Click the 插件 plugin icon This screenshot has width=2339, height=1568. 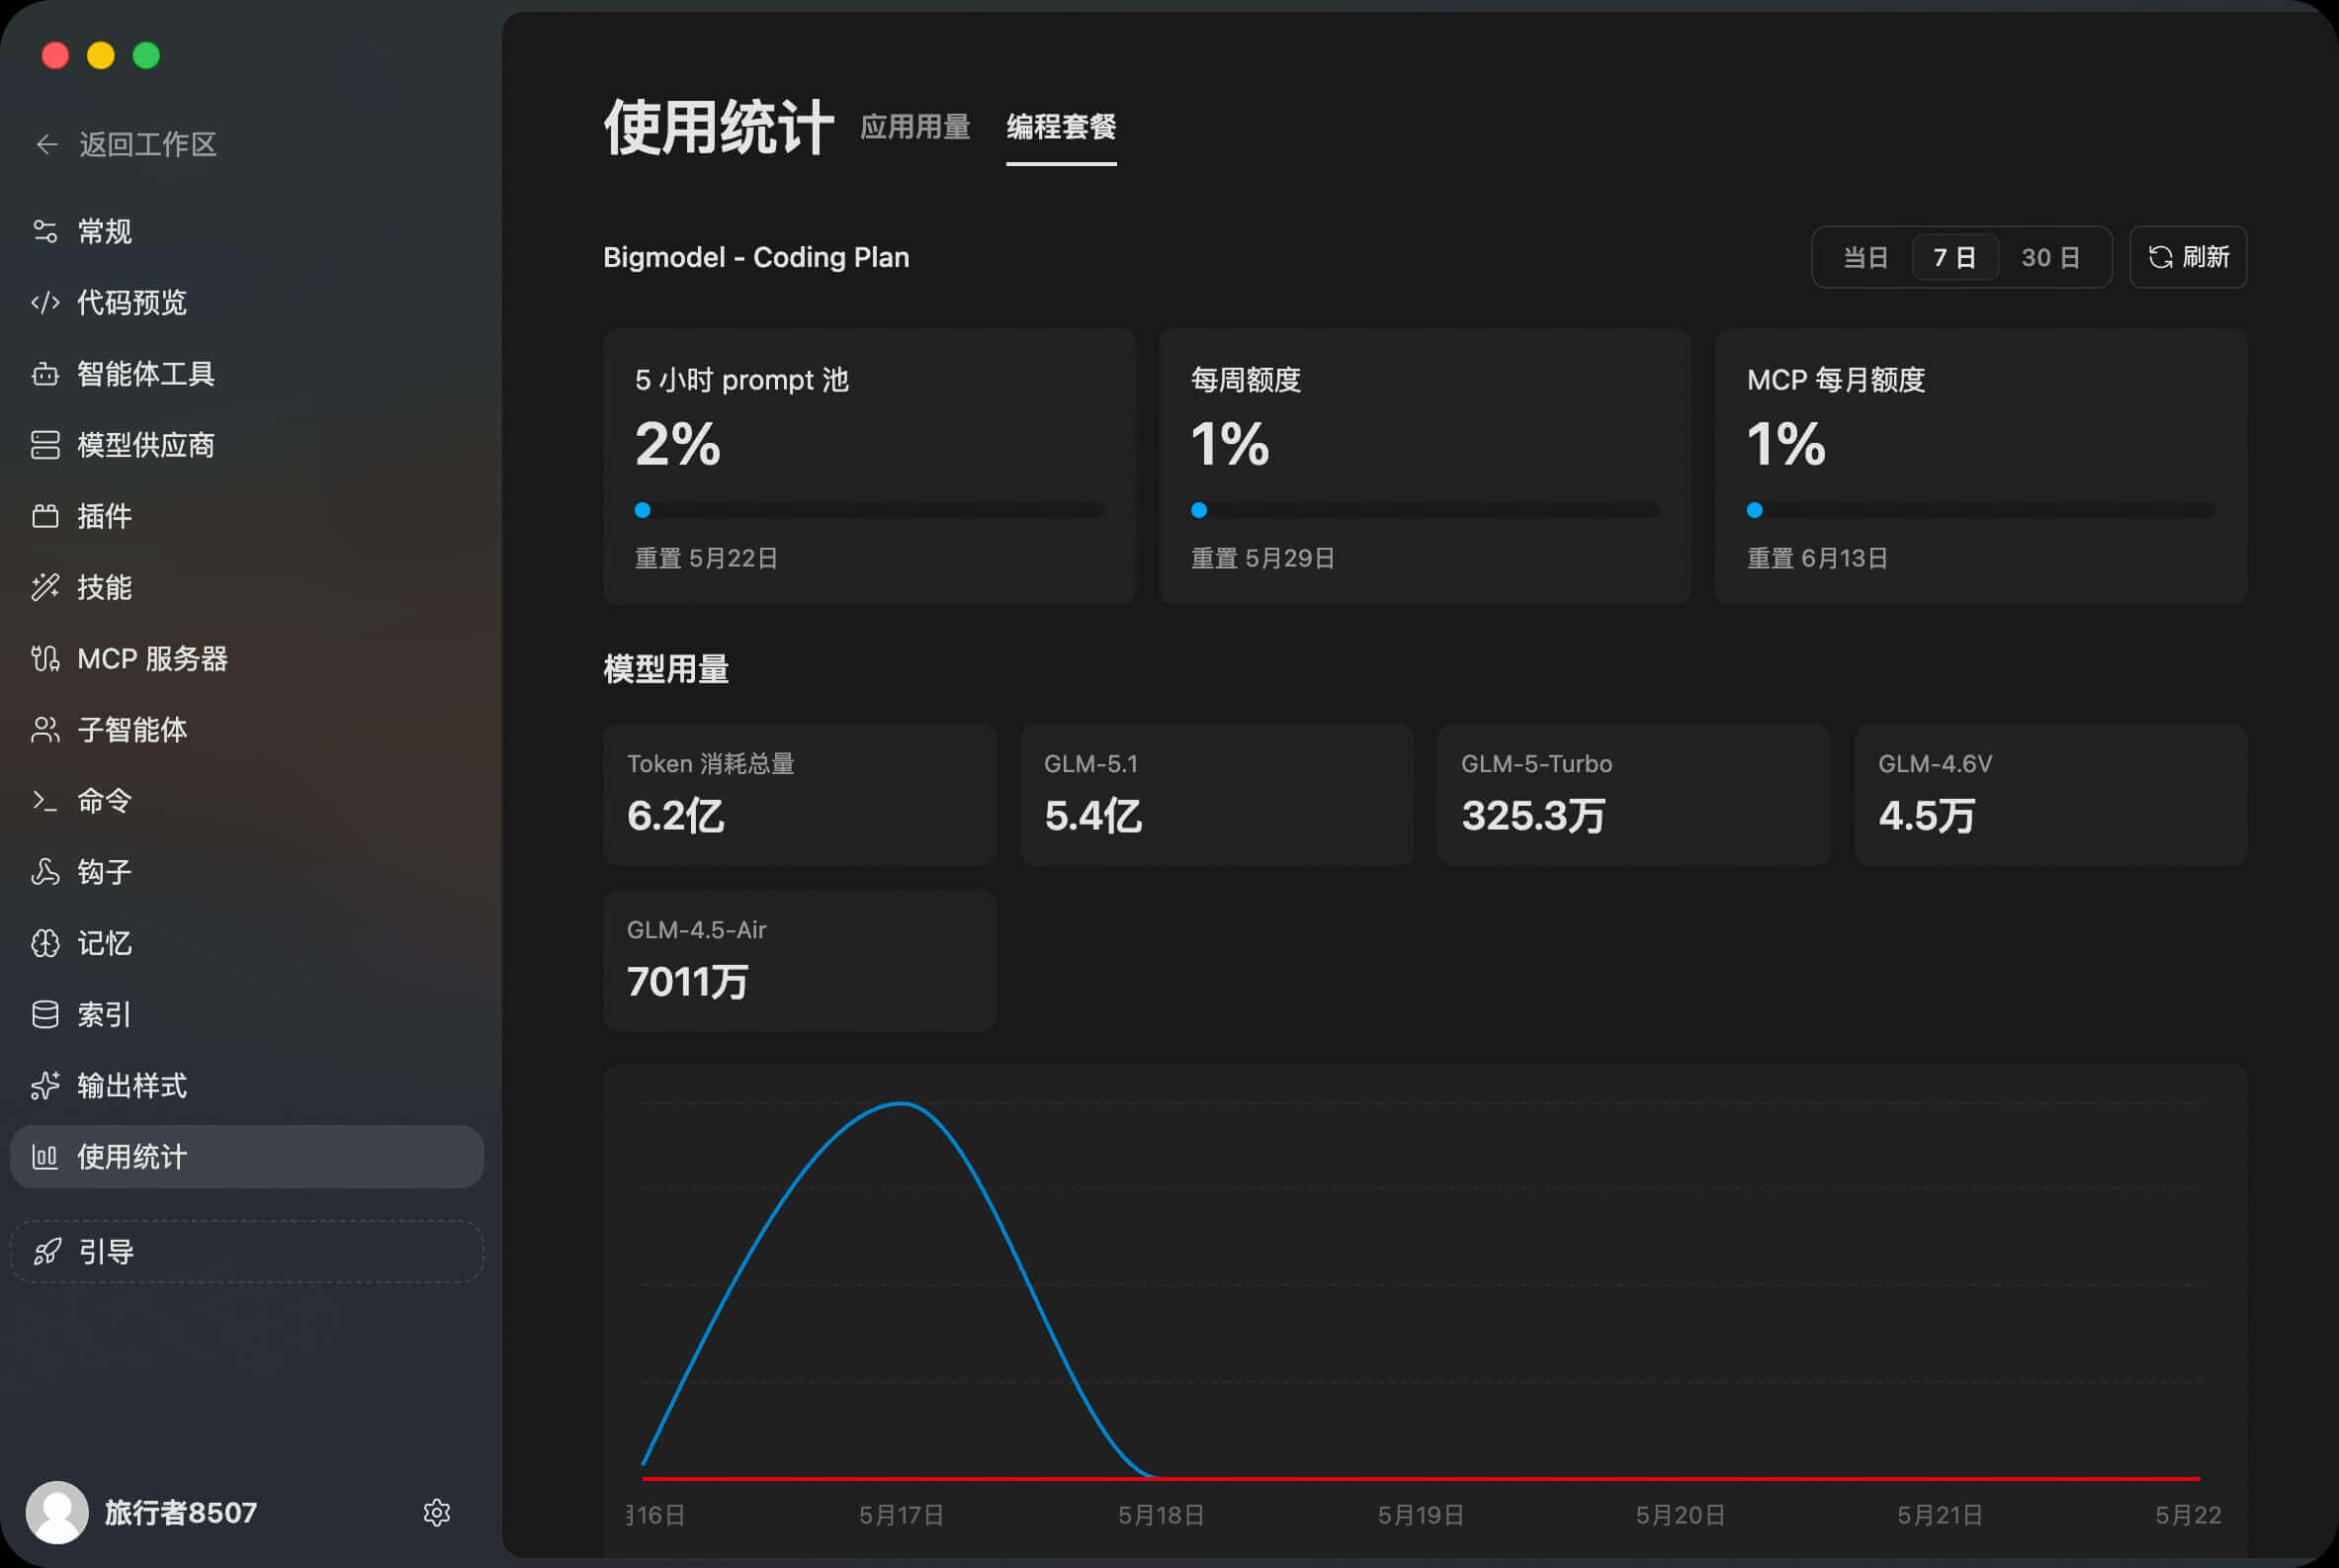(45, 516)
